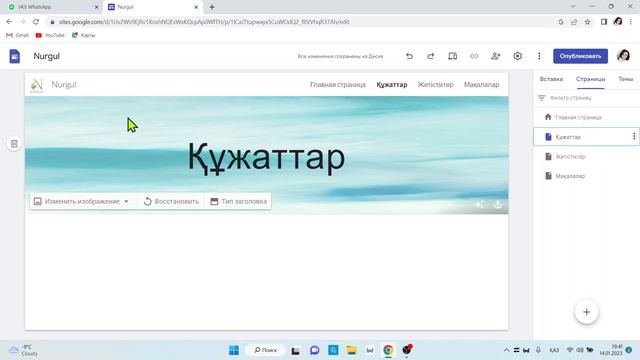Select Главная страница in pages list
Screen dimensions: 640x360
[x=586, y=117]
